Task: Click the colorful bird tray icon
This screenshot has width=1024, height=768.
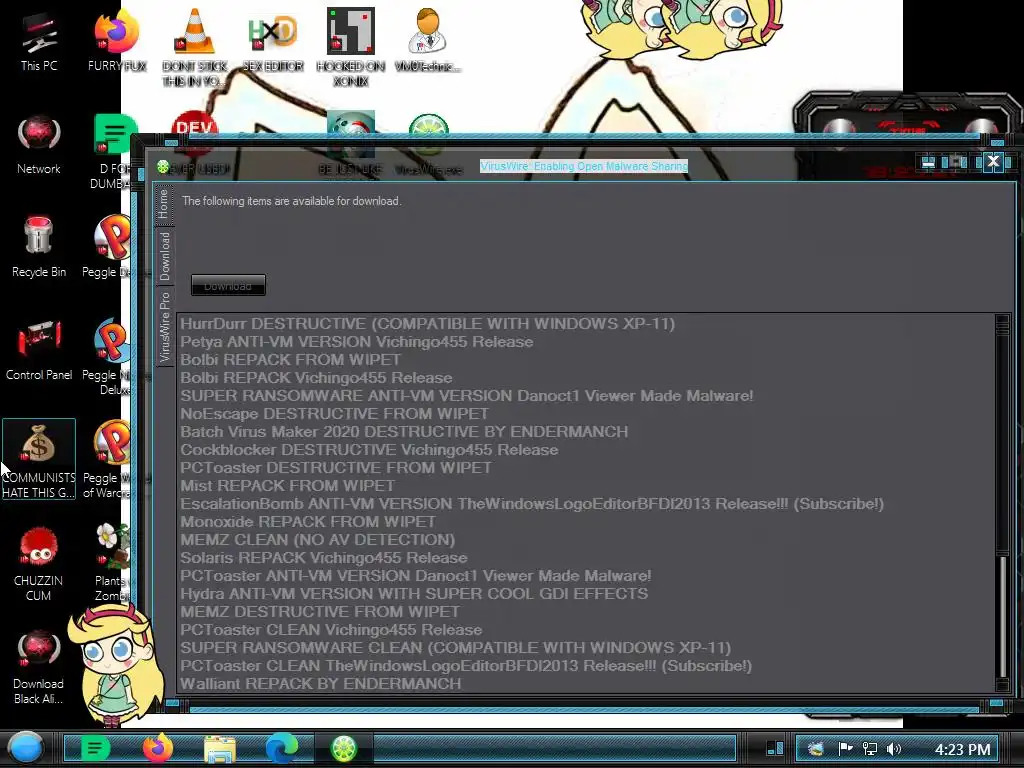Action: click(816, 748)
